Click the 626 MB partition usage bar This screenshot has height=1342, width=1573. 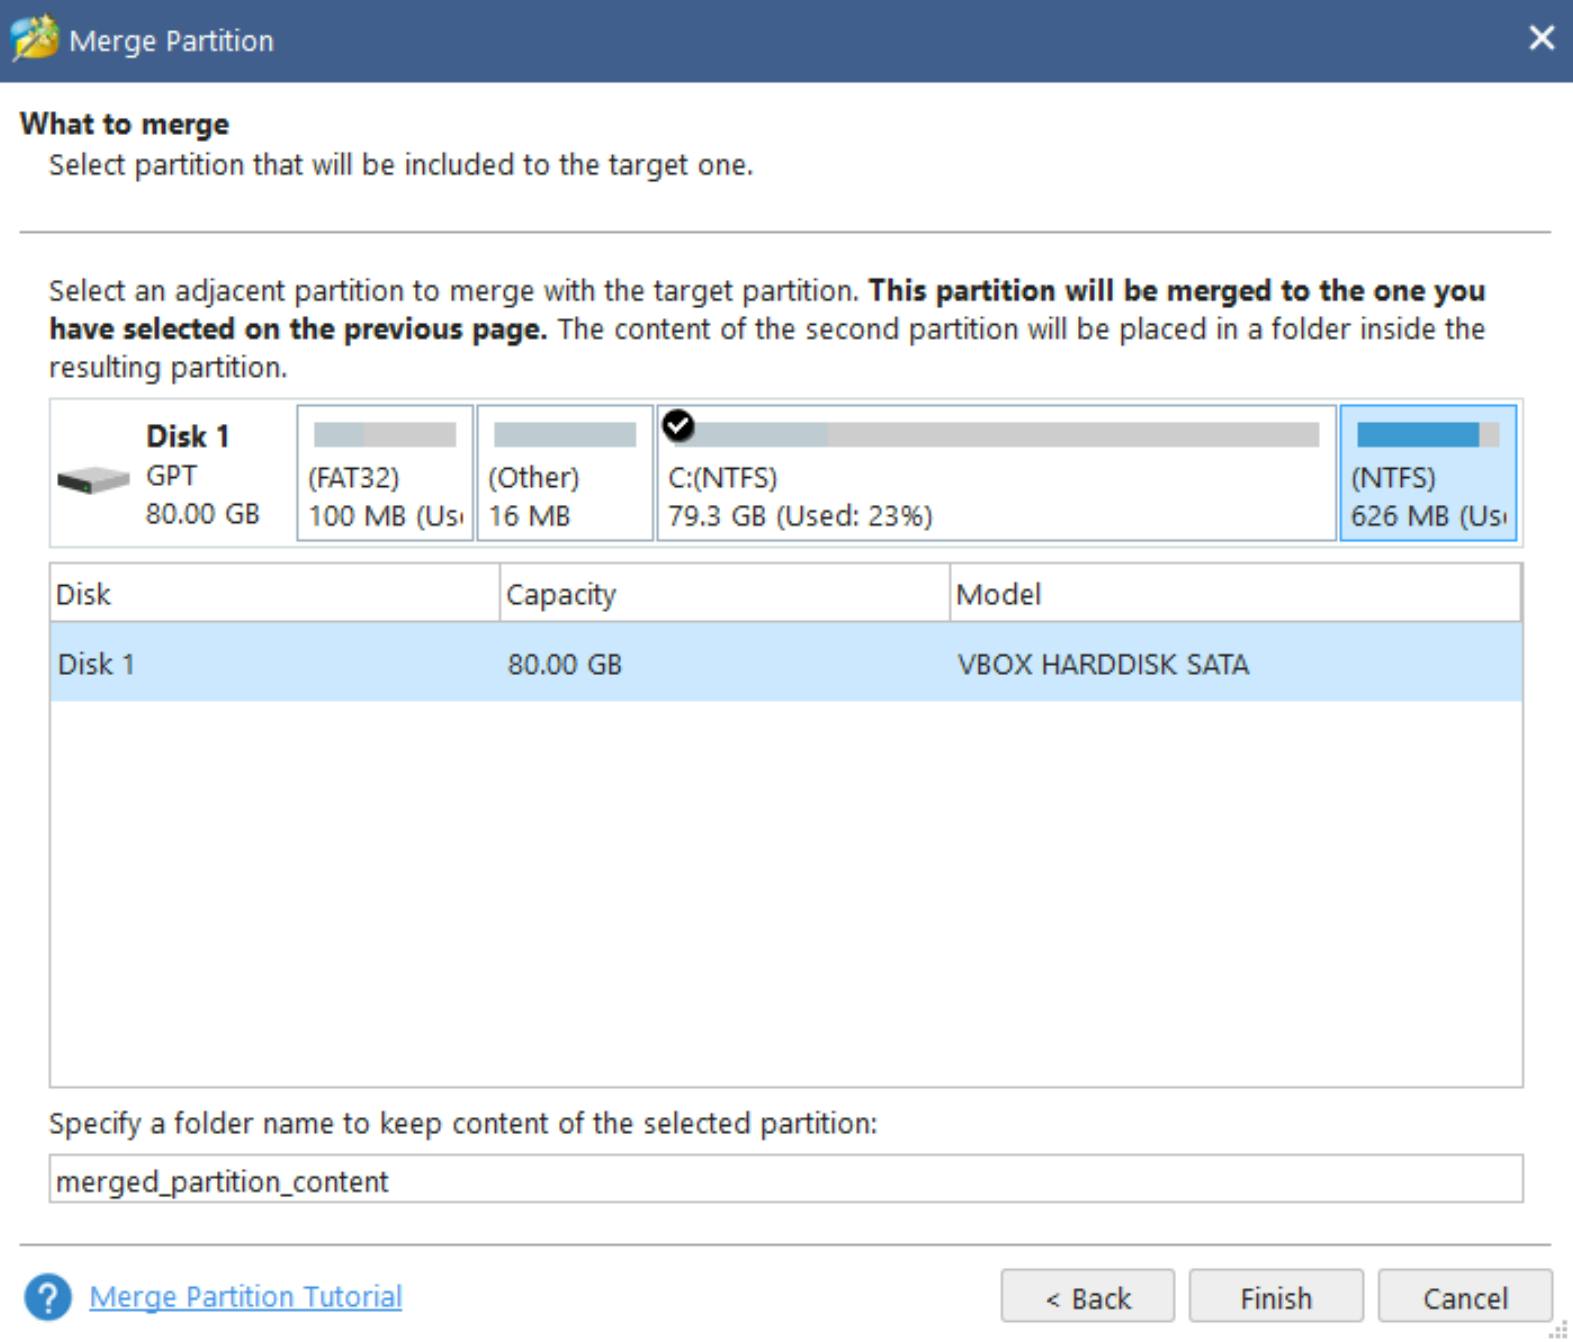tap(1427, 435)
